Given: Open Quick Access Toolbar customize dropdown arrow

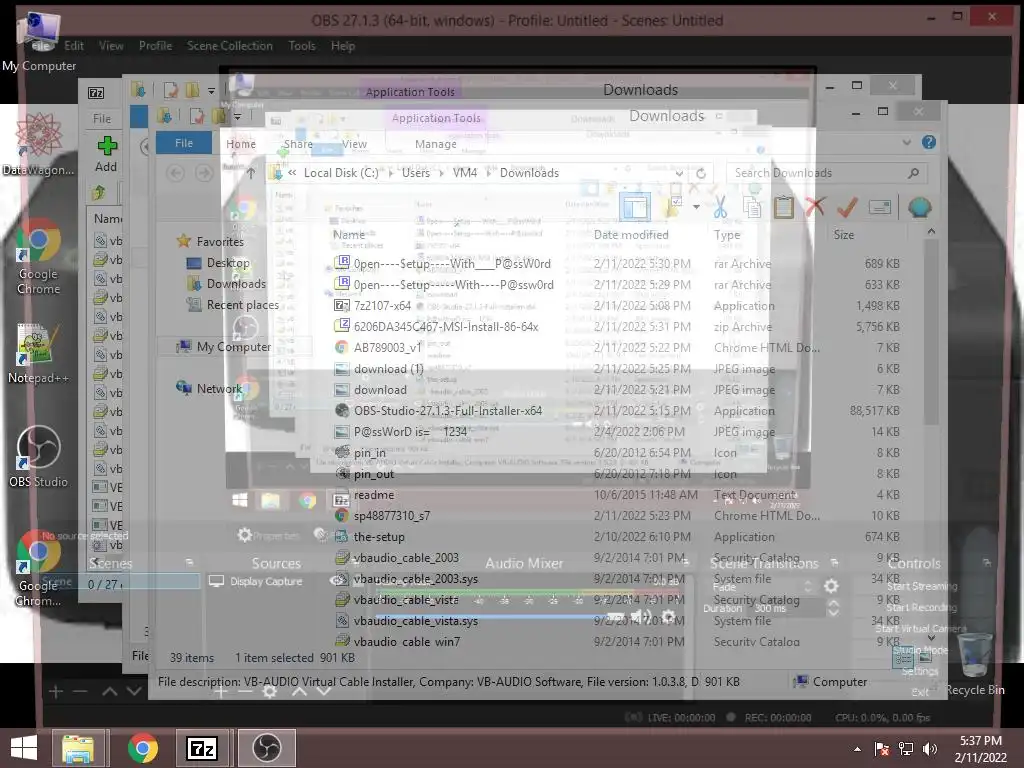Looking at the screenshot, I should [237, 118].
